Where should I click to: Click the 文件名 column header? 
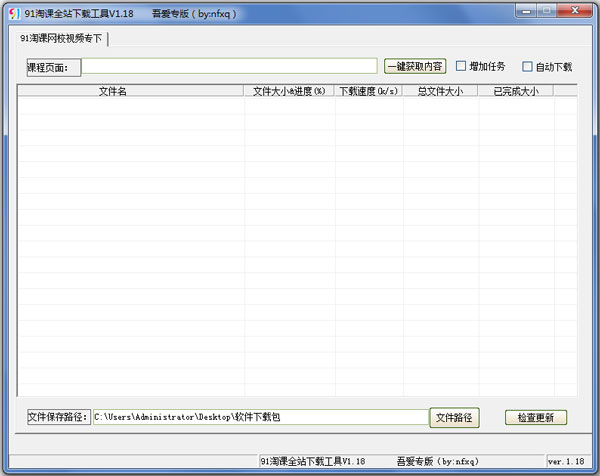point(131,91)
